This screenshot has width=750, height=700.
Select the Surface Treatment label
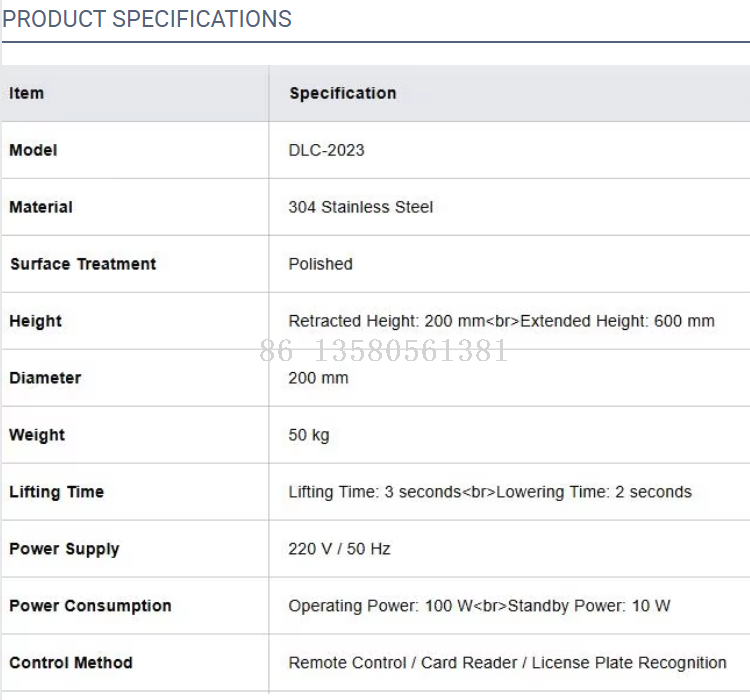click(83, 264)
